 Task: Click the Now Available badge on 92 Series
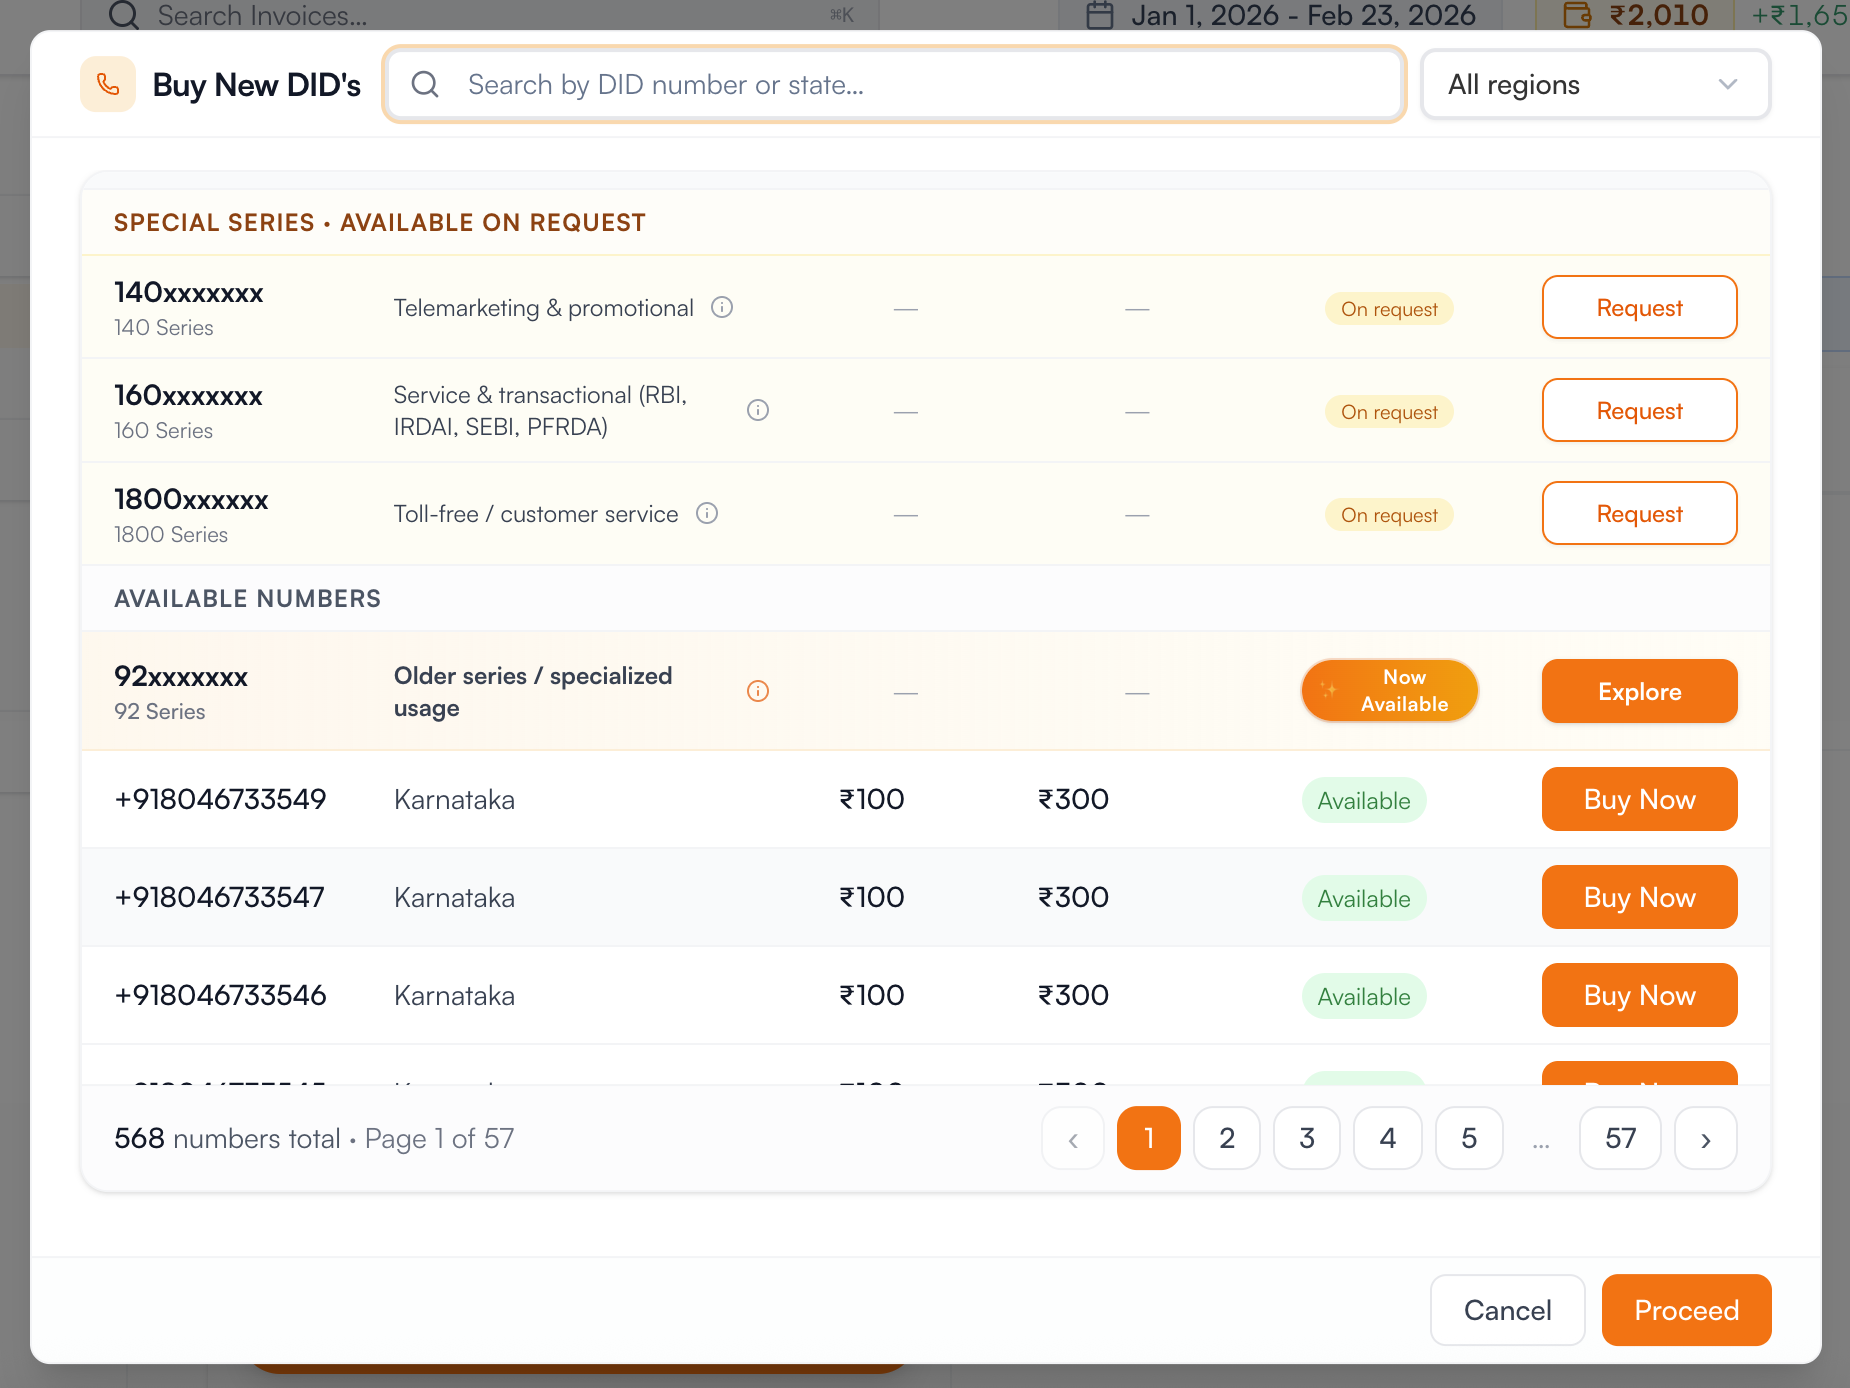1389,691
